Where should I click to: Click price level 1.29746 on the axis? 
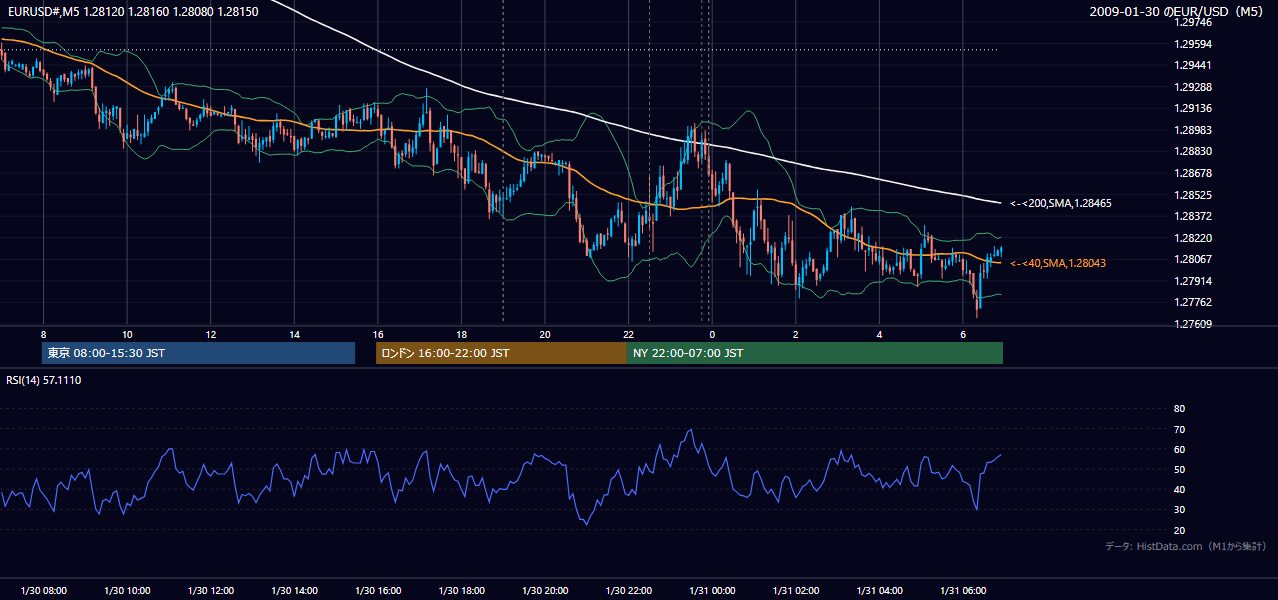[x=1194, y=22]
